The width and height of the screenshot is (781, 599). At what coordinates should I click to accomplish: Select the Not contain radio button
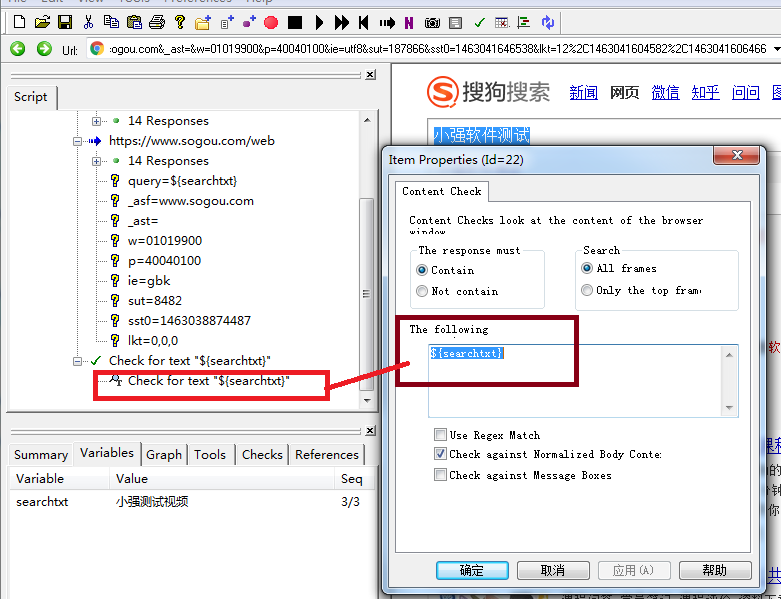pyautogui.click(x=422, y=291)
